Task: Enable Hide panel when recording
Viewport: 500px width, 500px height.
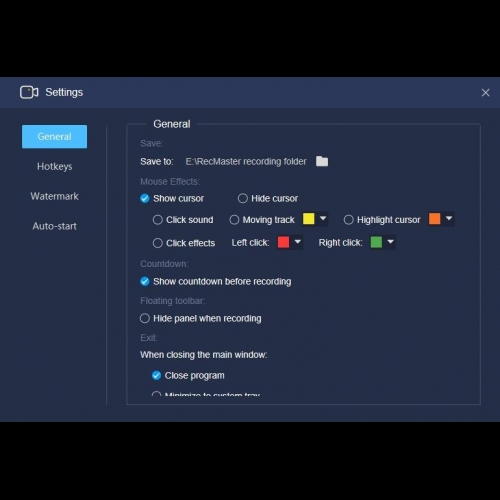Action: pyautogui.click(x=145, y=318)
